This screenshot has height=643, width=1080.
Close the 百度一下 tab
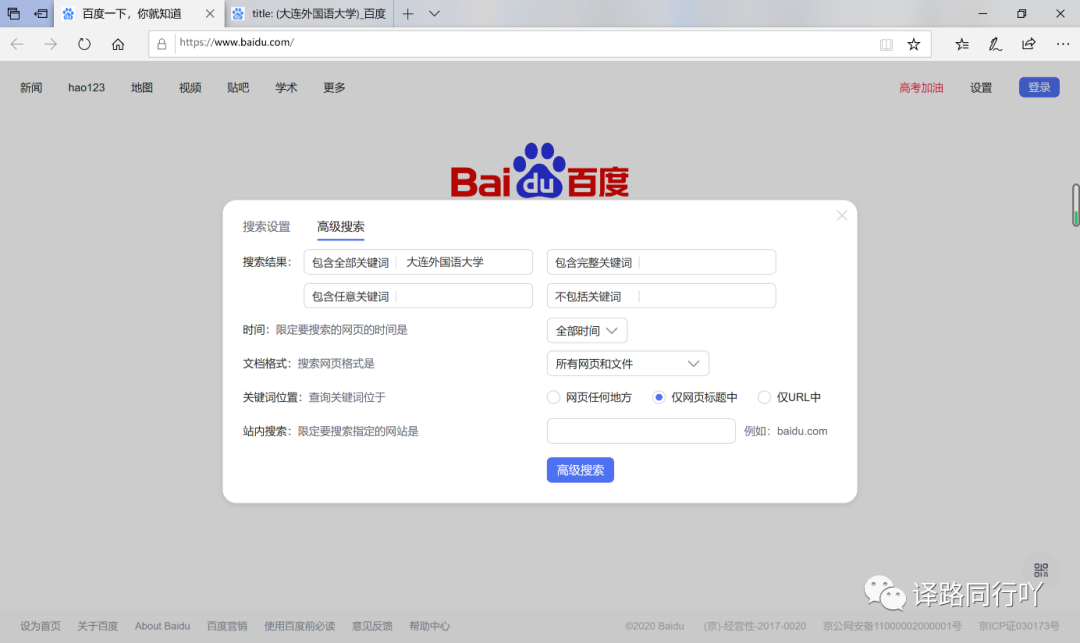pyautogui.click(x=210, y=14)
